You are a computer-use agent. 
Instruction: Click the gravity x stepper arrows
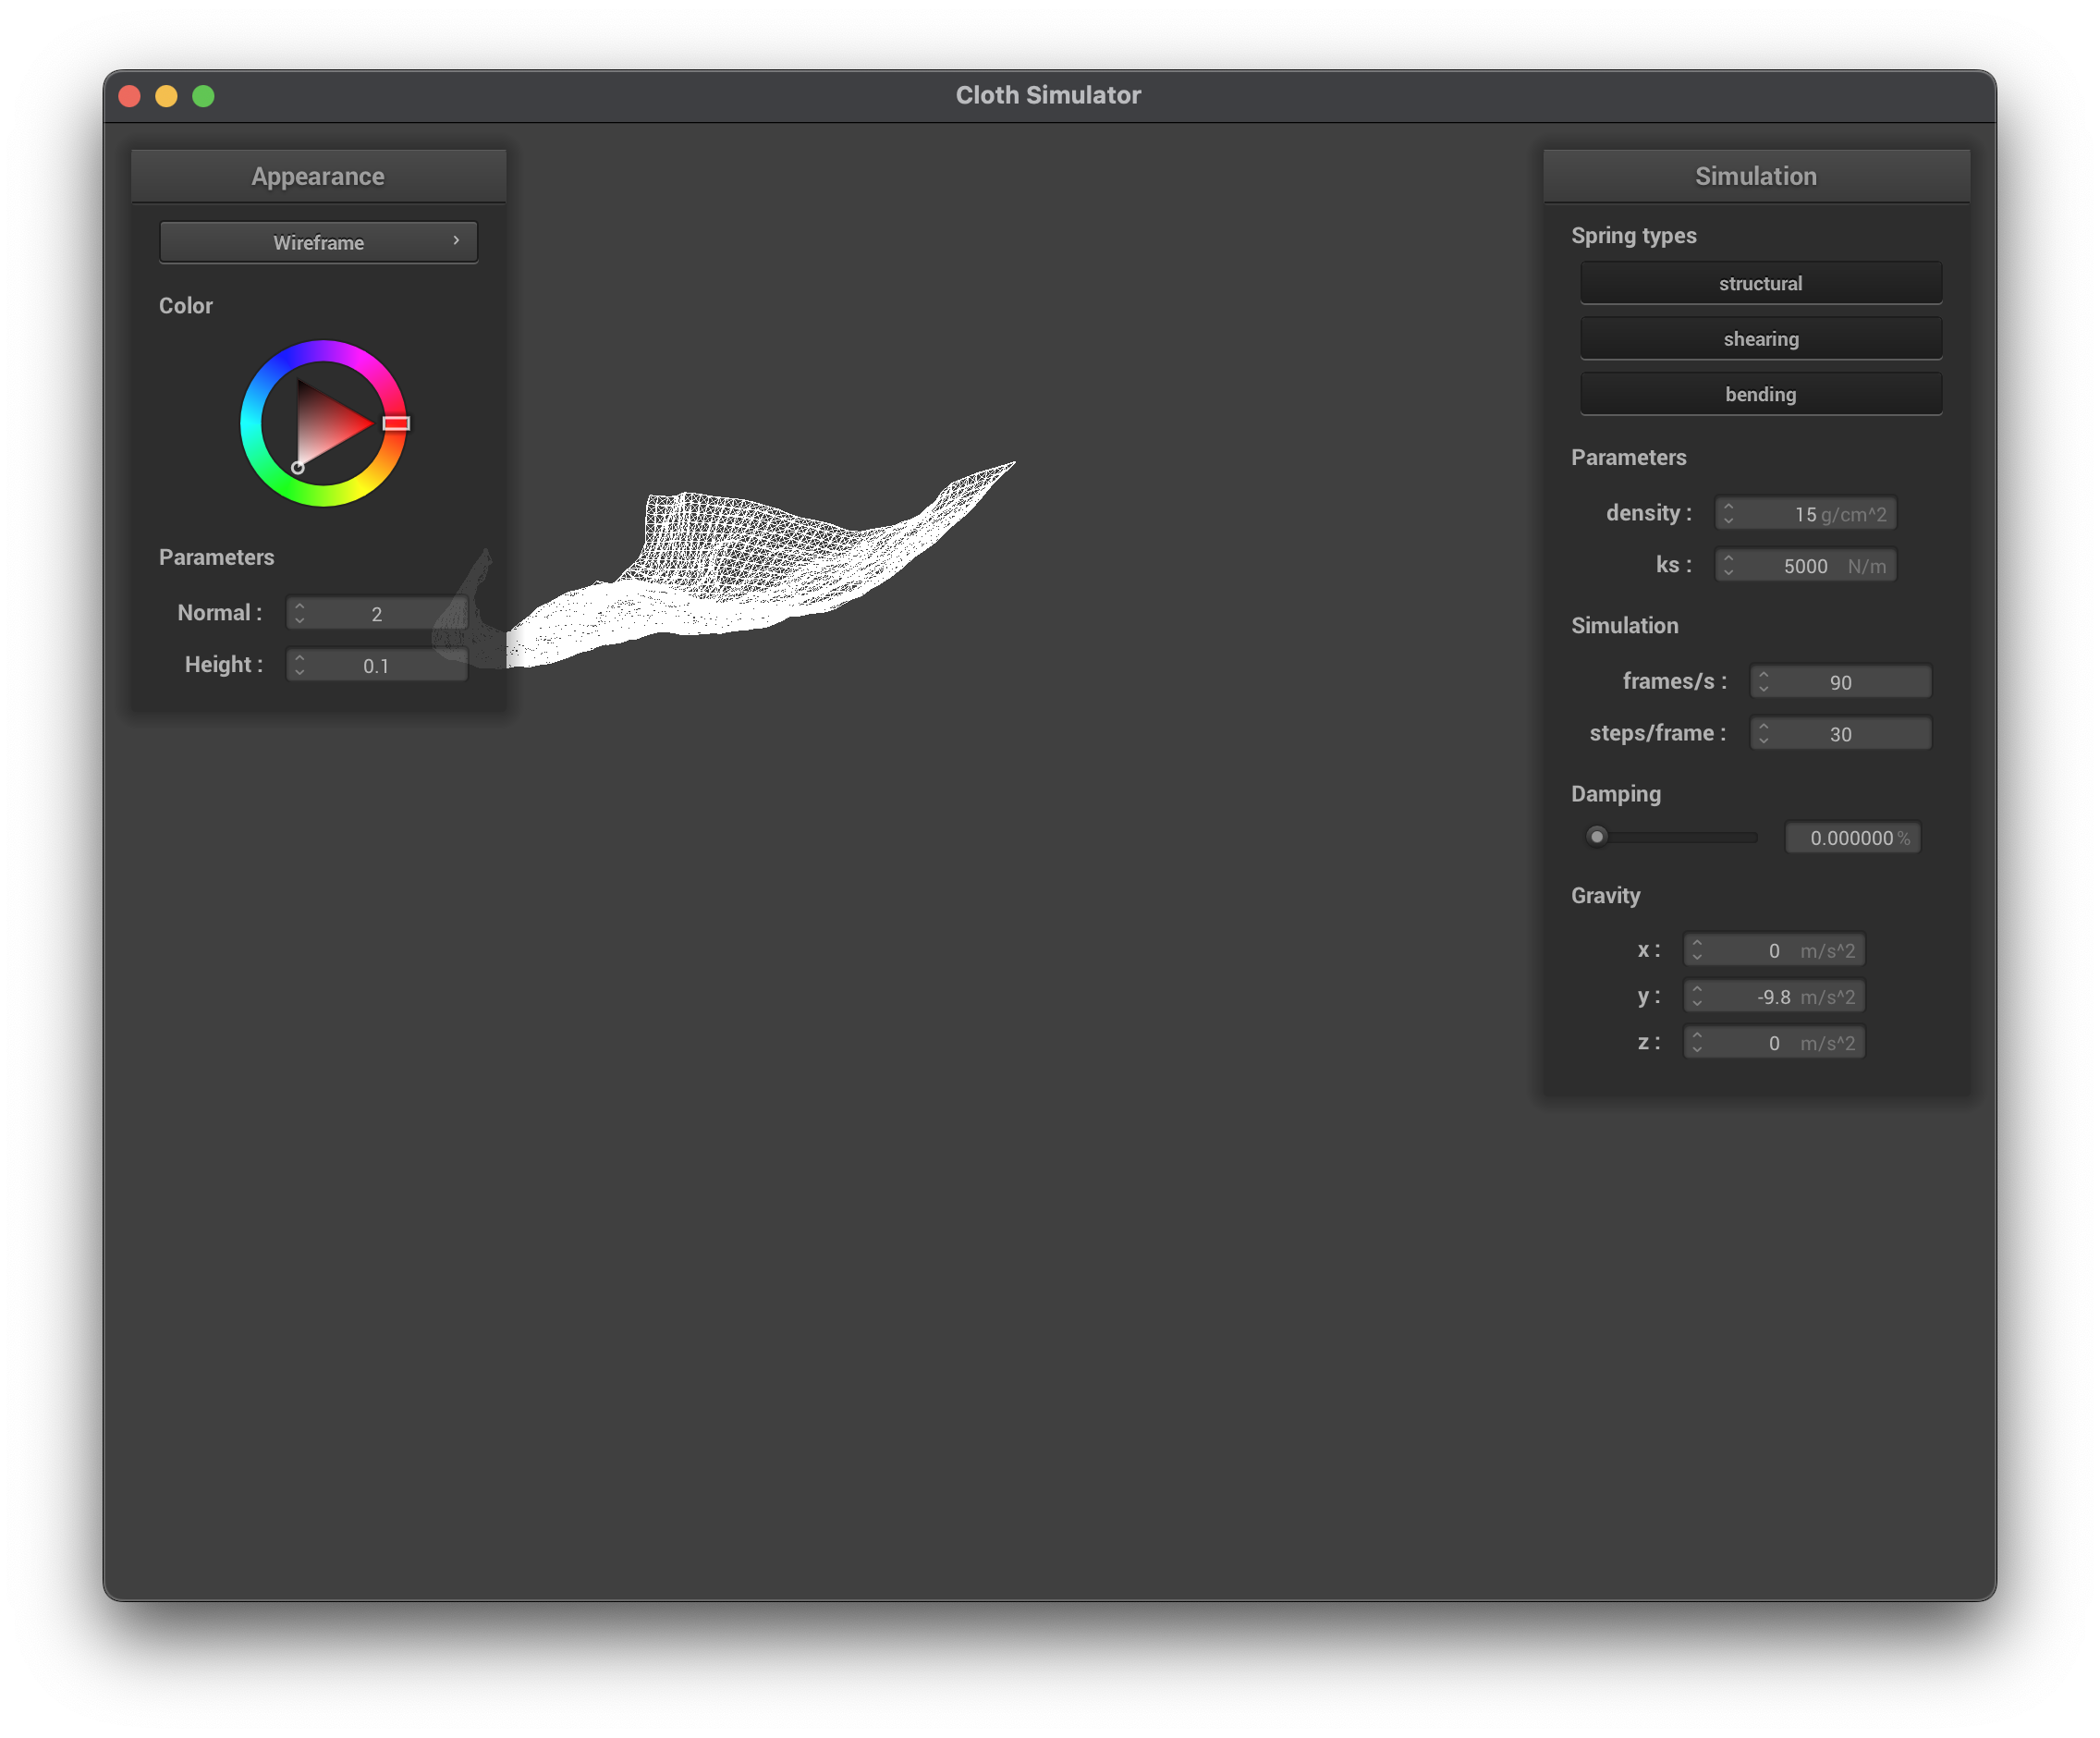click(1696, 950)
